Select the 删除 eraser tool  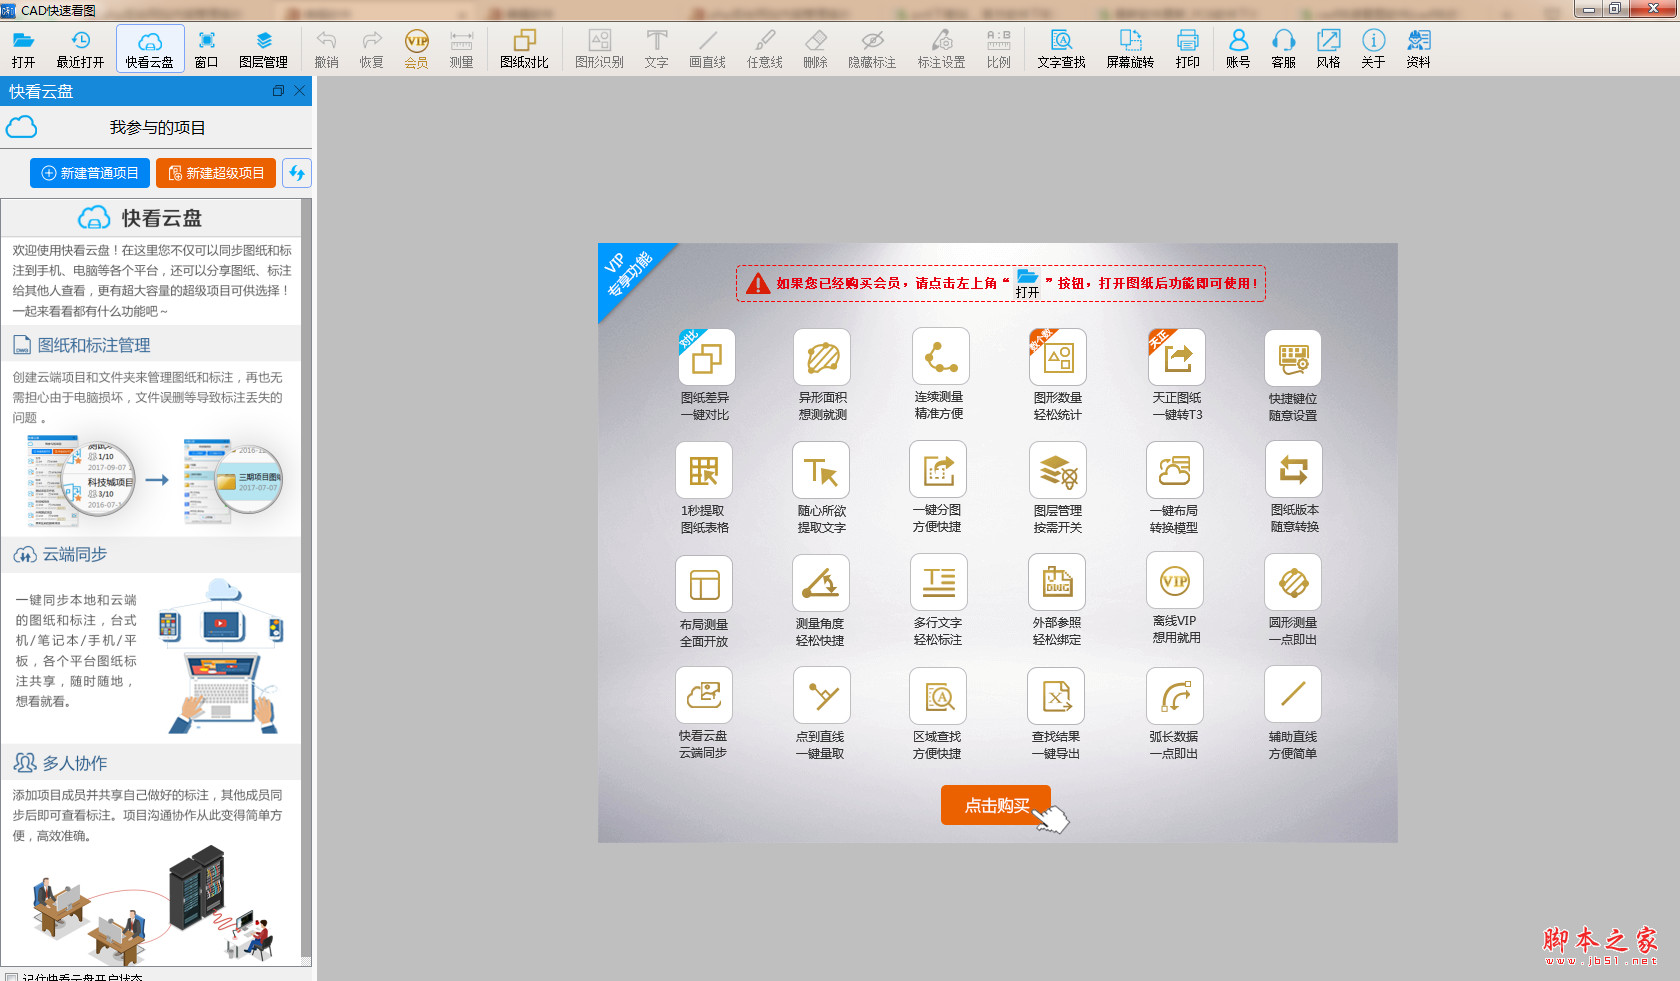tap(815, 48)
